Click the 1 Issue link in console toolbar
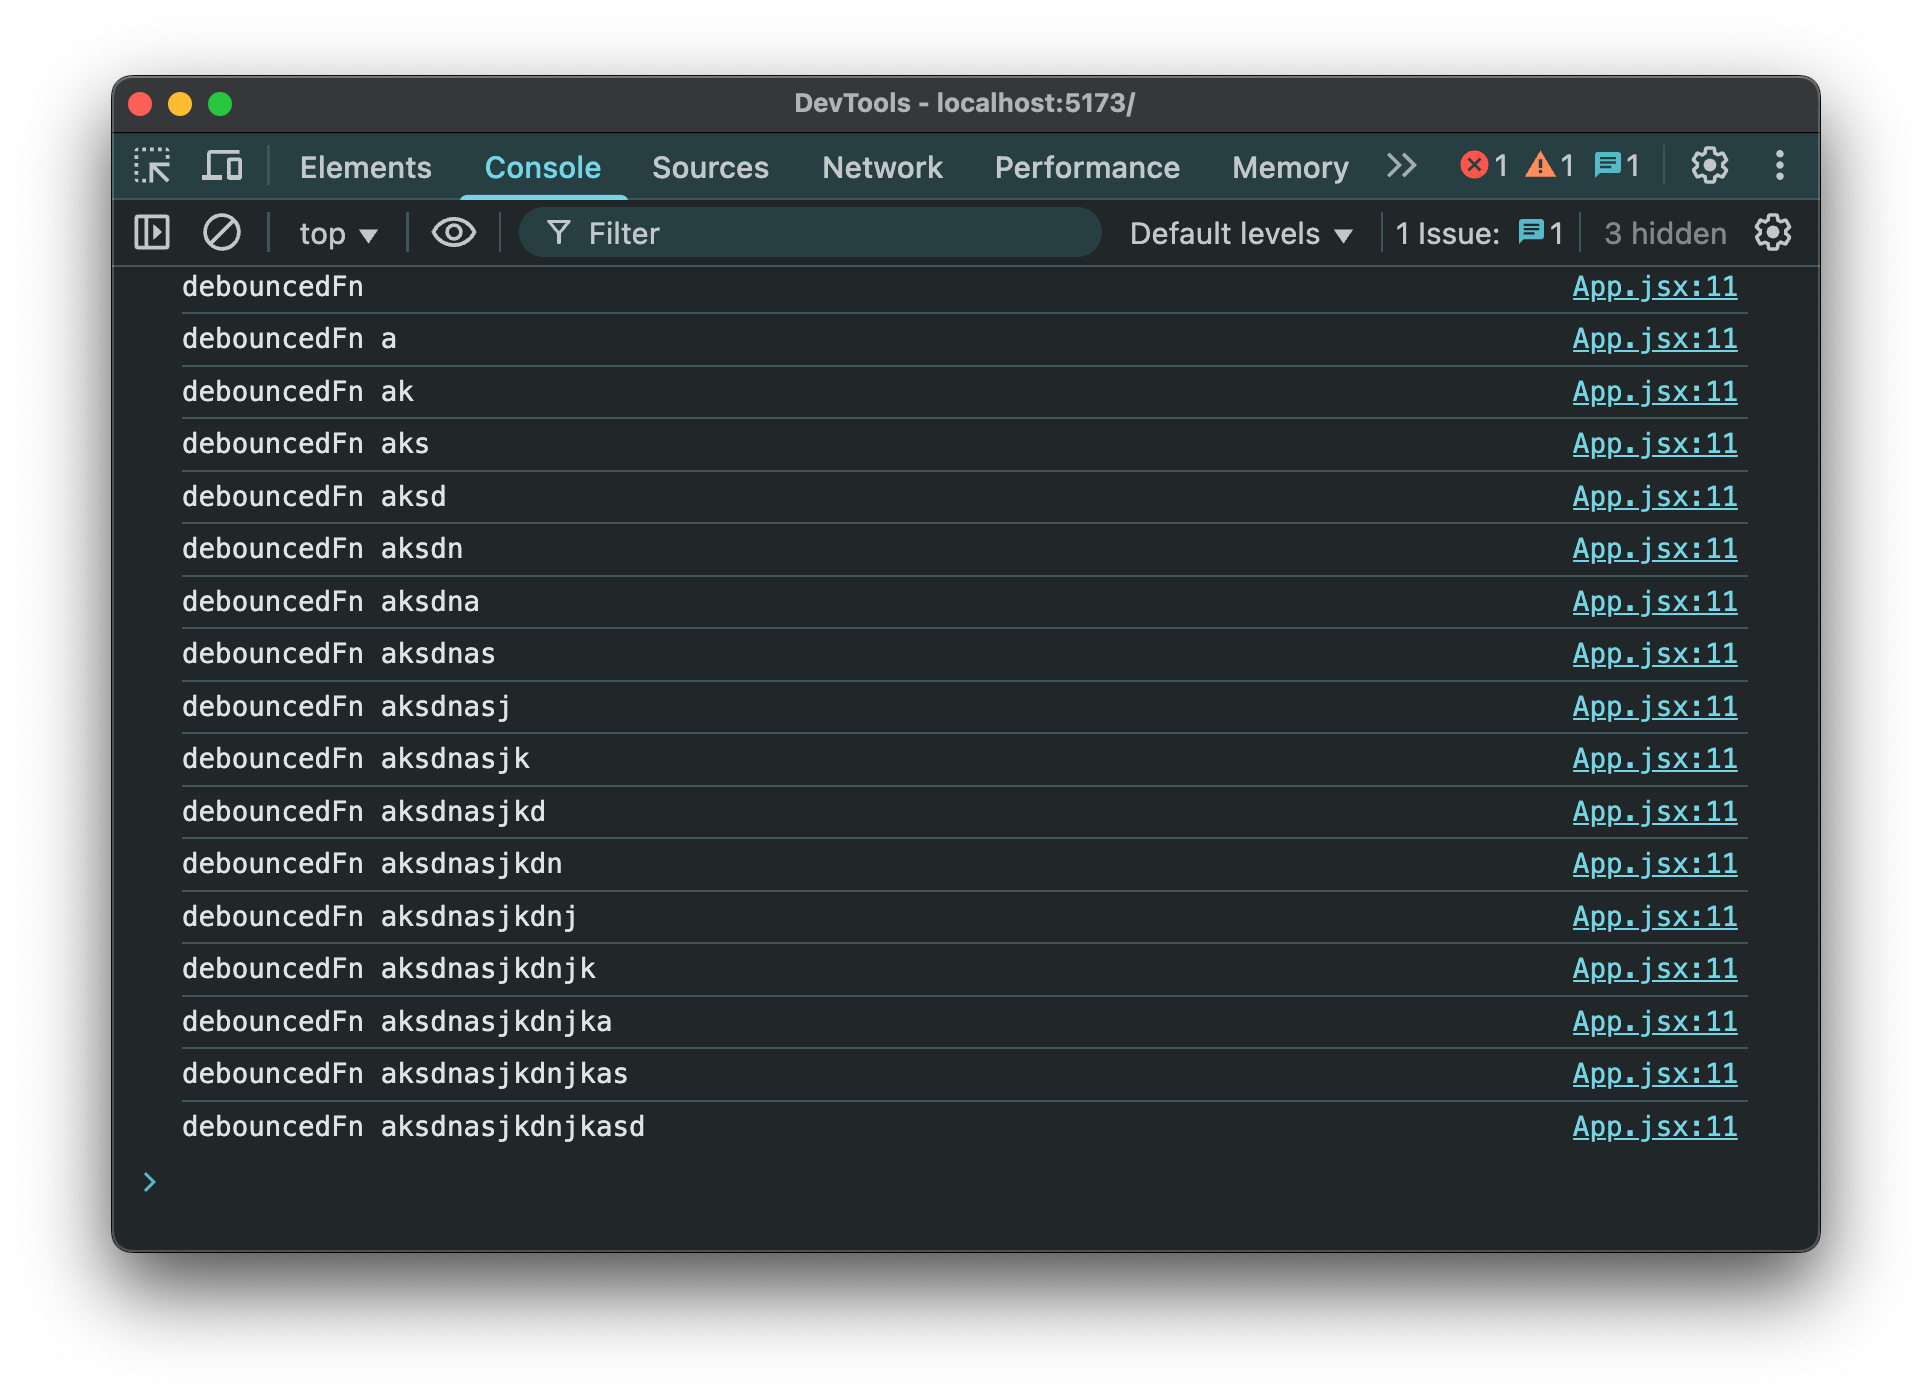Viewport: 1932px width, 1400px height. (x=1477, y=234)
